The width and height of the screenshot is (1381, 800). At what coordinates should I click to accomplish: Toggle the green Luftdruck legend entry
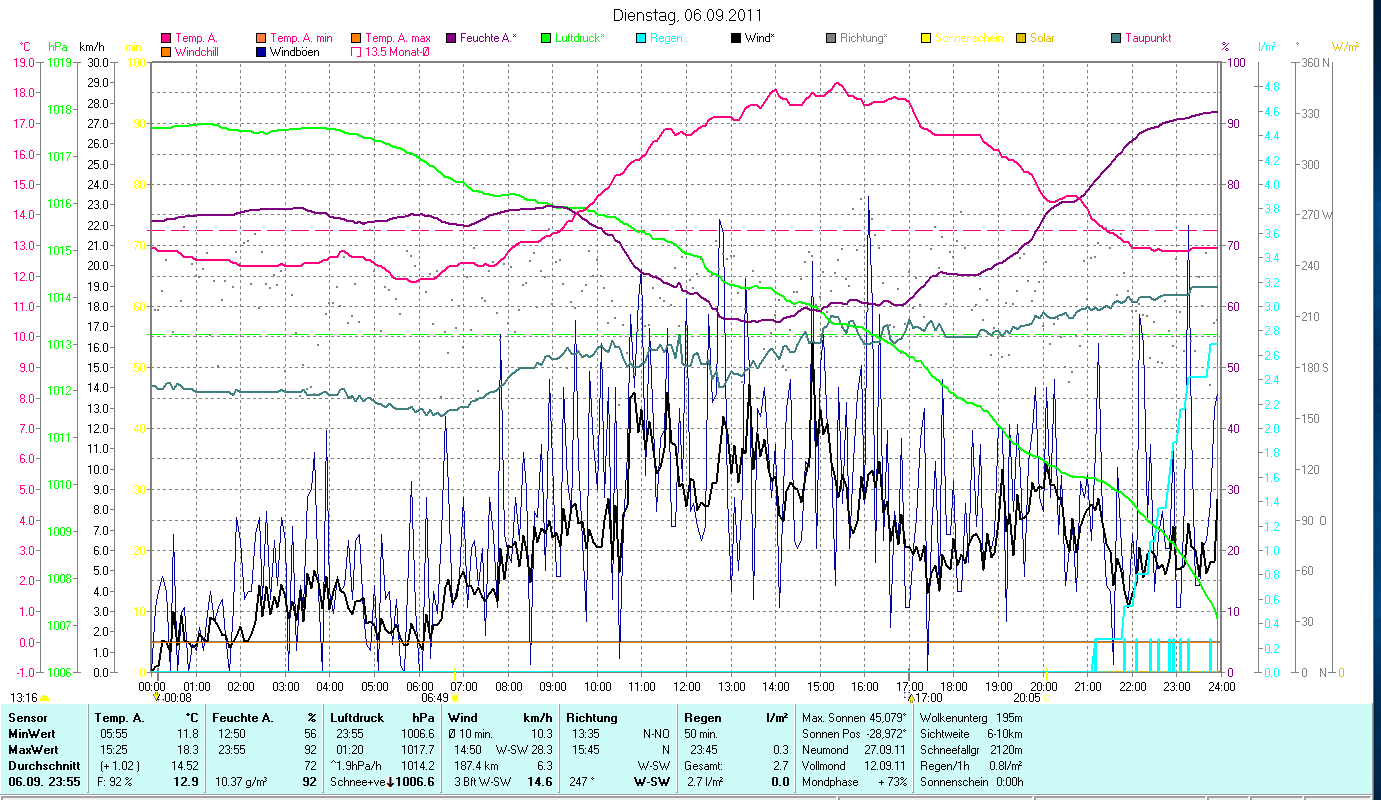[546, 38]
